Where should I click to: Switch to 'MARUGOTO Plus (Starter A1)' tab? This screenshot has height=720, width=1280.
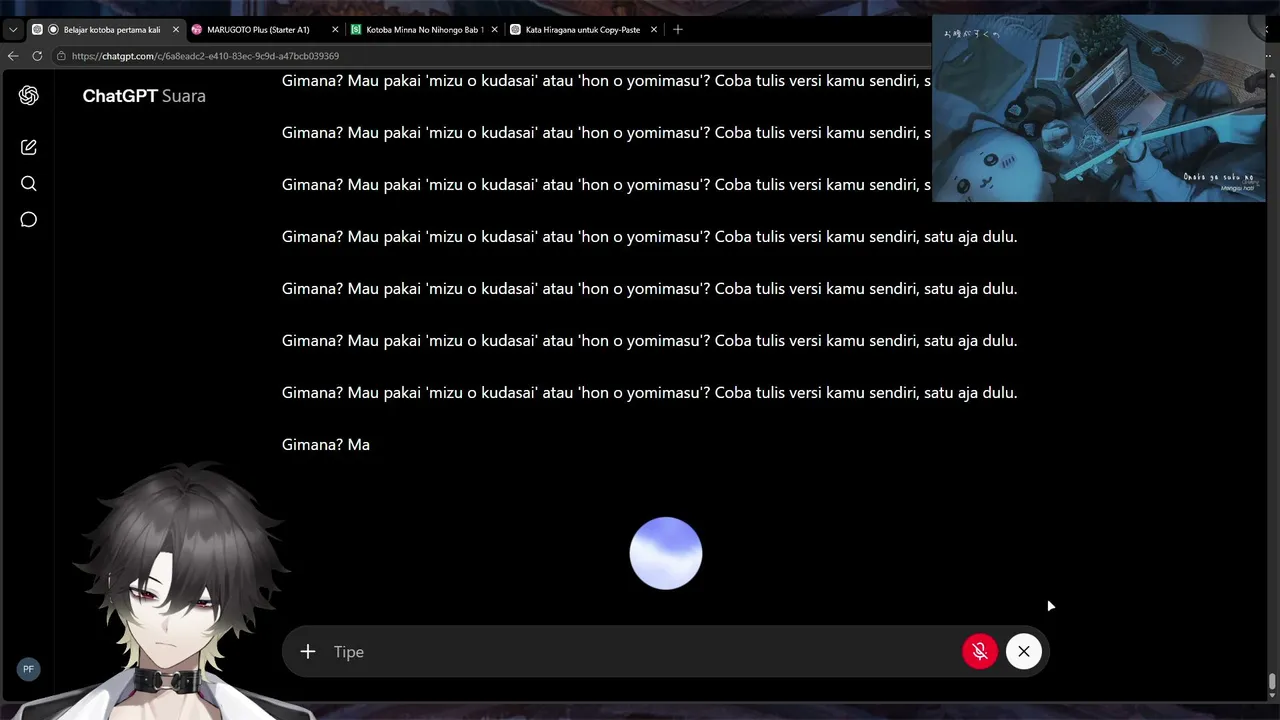[265, 30]
